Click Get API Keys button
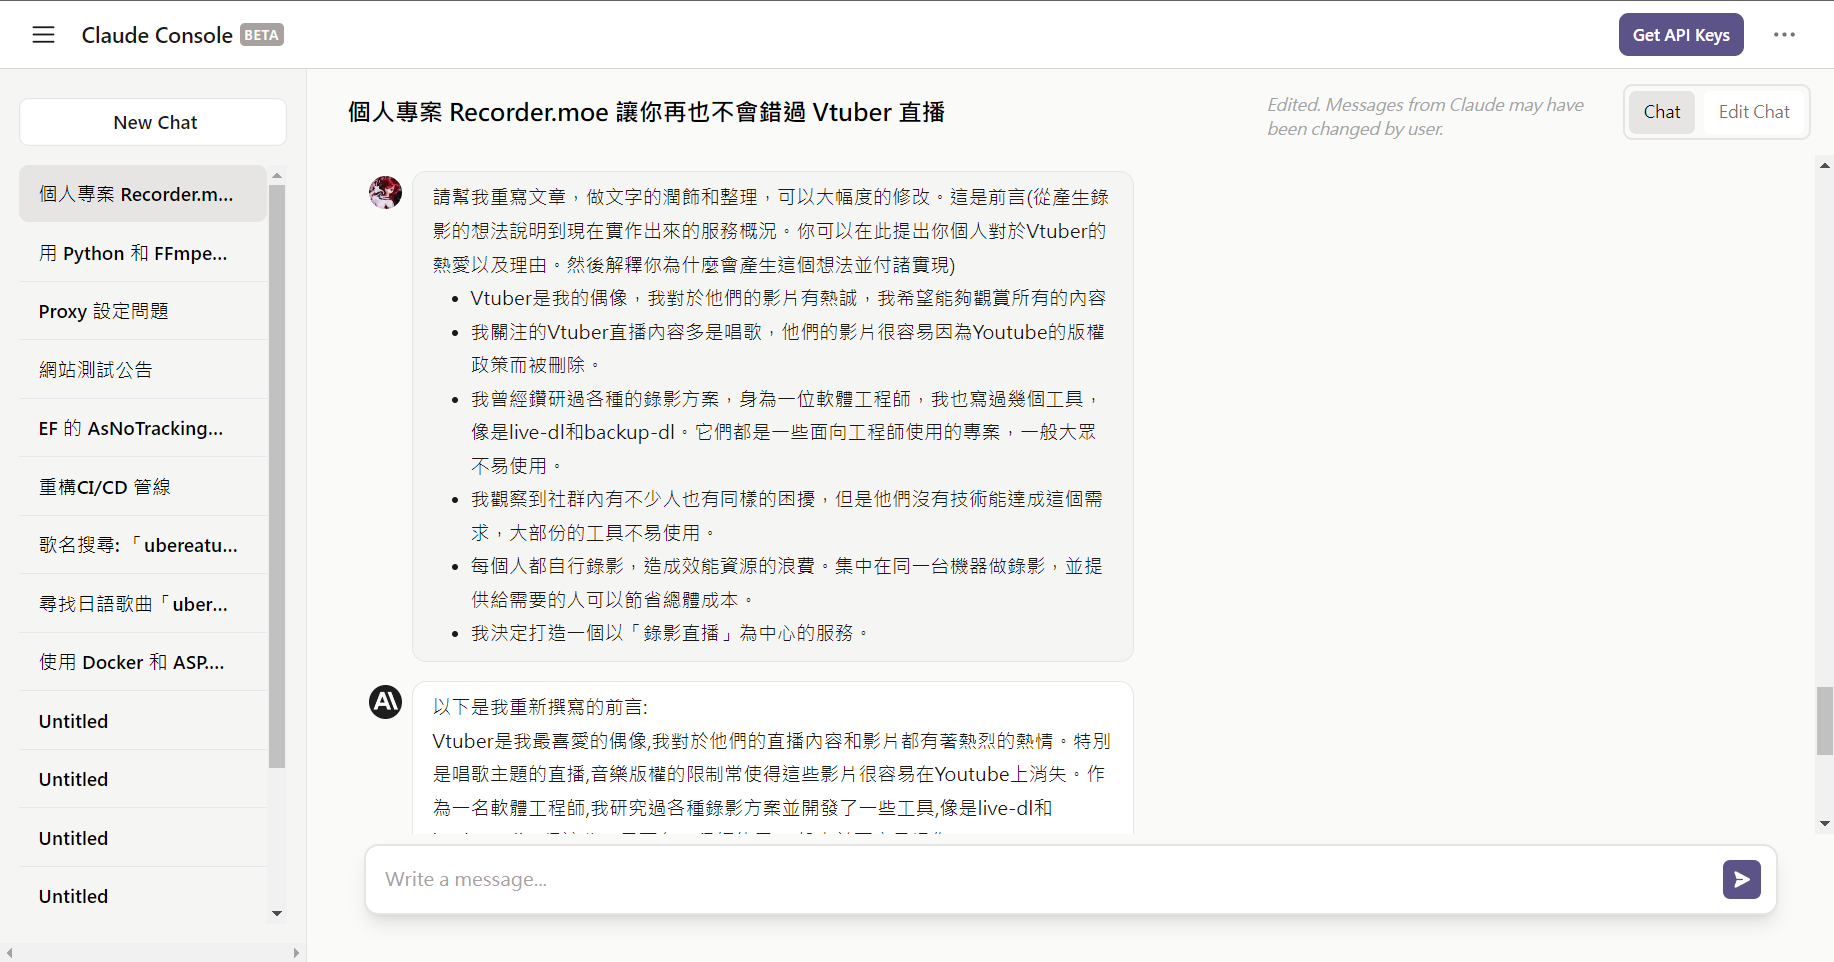Image resolution: width=1834 pixels, height=962 pixels. click(1680, 35)
